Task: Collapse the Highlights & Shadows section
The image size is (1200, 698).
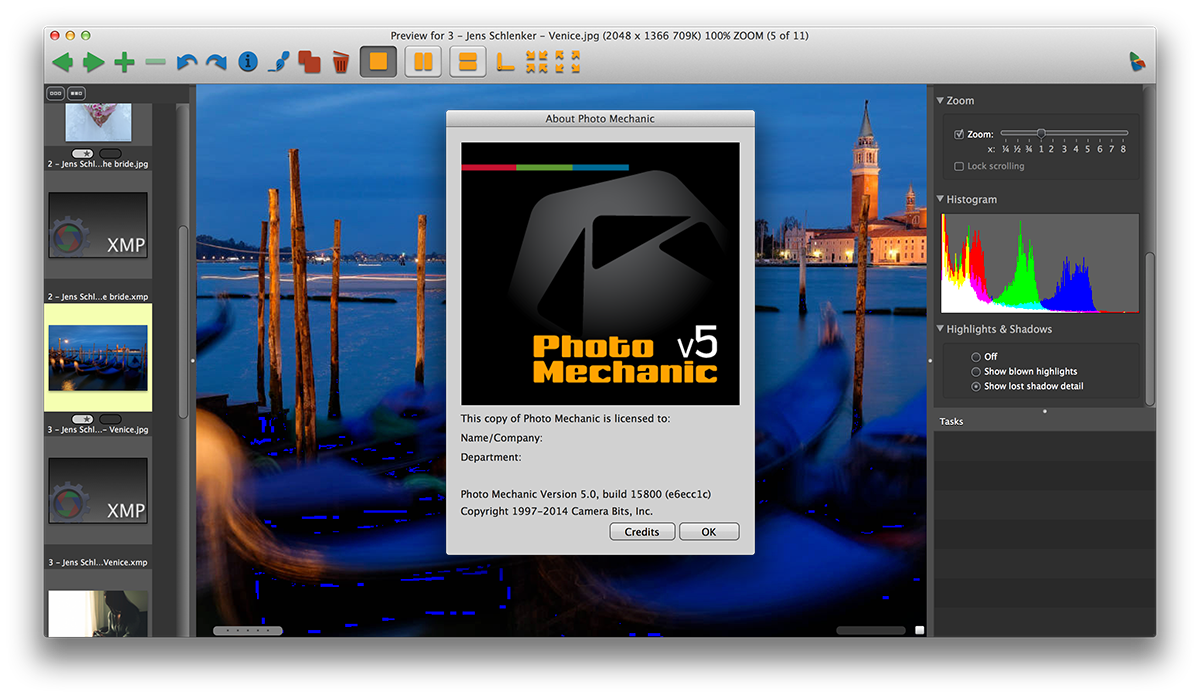Action: tap(941, 329)
